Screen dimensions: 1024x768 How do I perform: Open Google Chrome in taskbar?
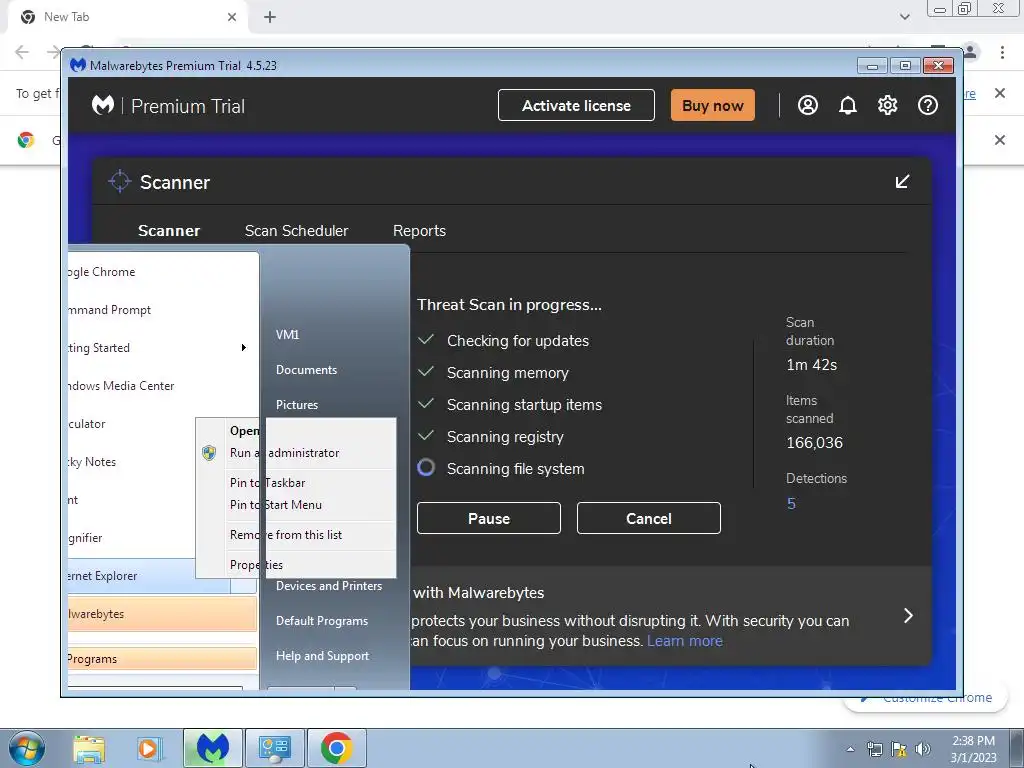click(337, 748)
